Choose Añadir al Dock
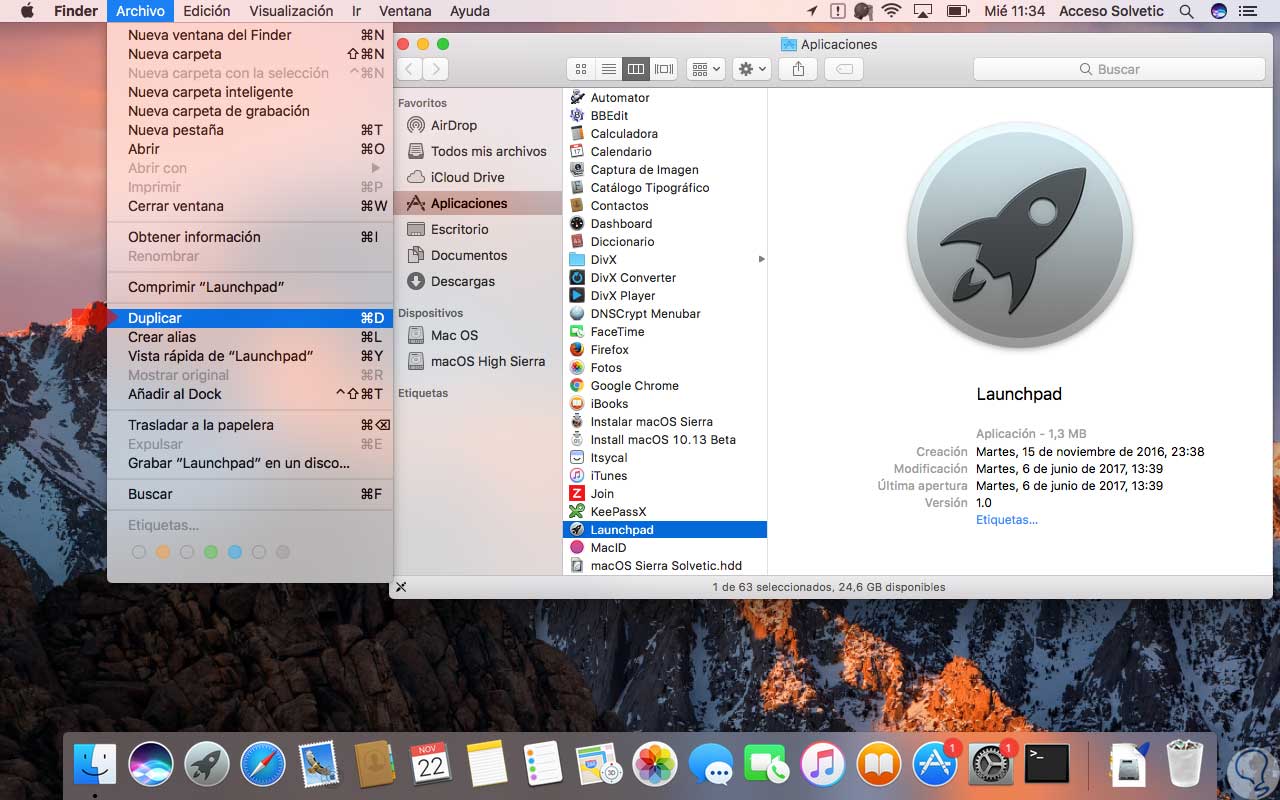This screenshot has width=1280, height=800. (250, 394)
